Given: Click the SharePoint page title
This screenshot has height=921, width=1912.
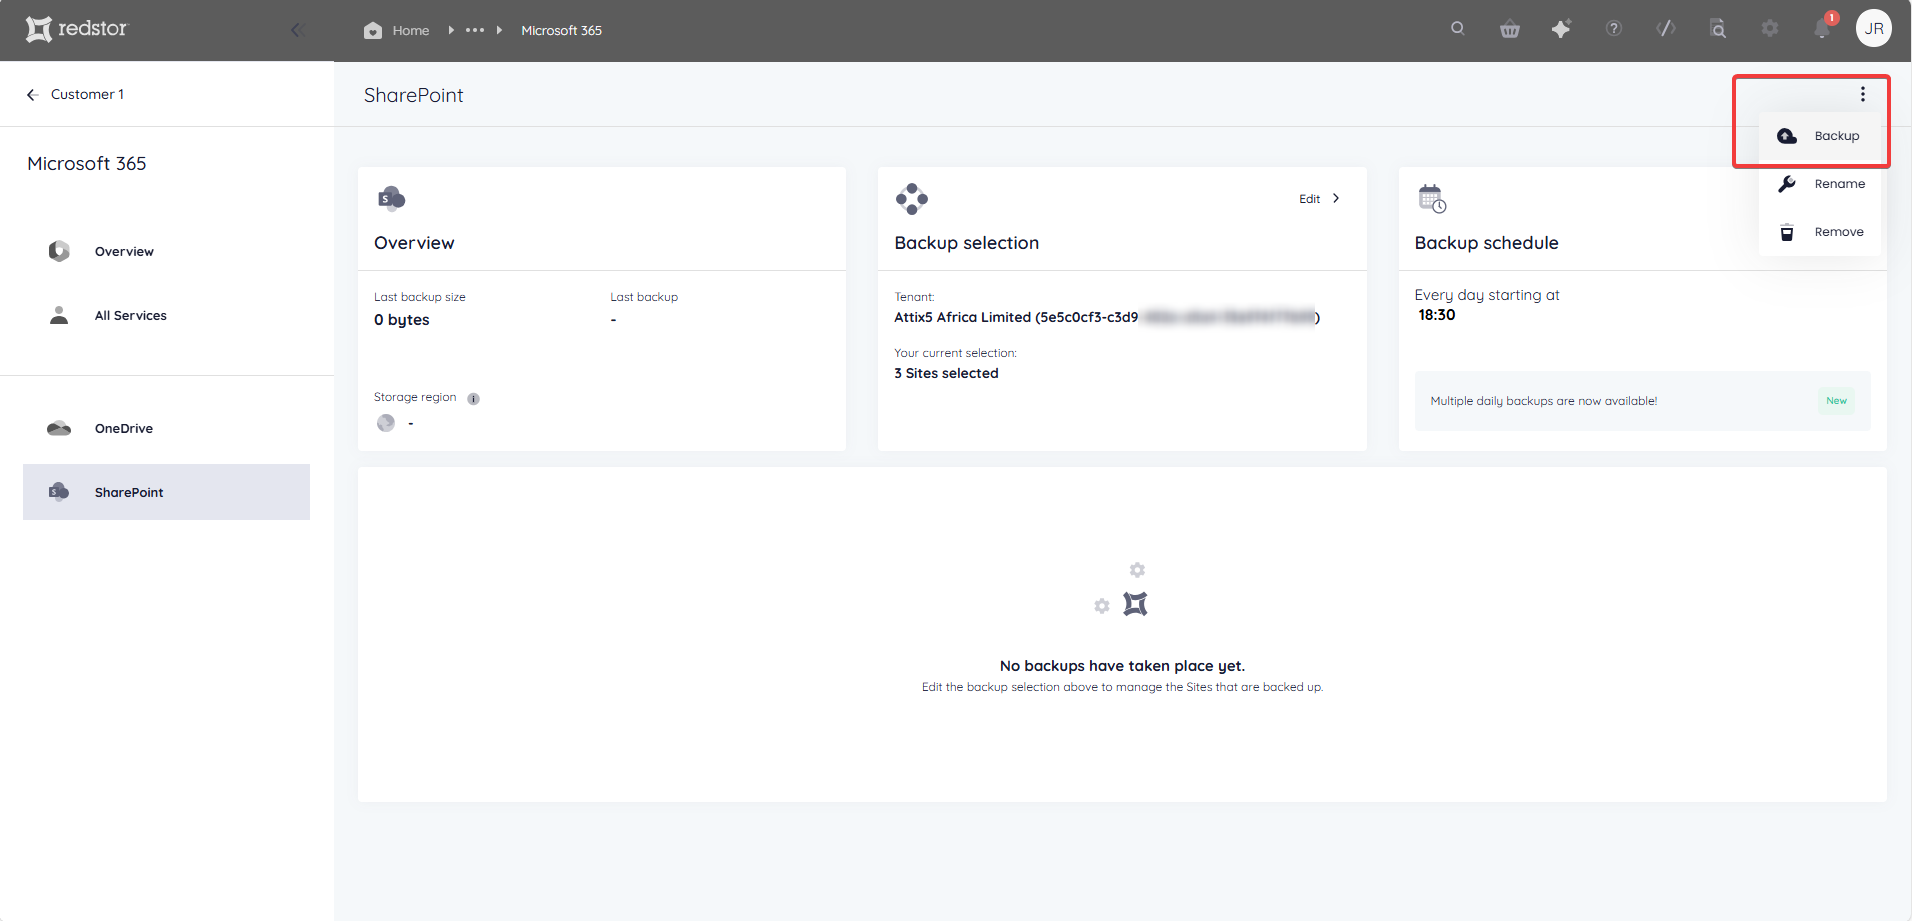Looking at the screenshot, I should click(x=413, y=95).
